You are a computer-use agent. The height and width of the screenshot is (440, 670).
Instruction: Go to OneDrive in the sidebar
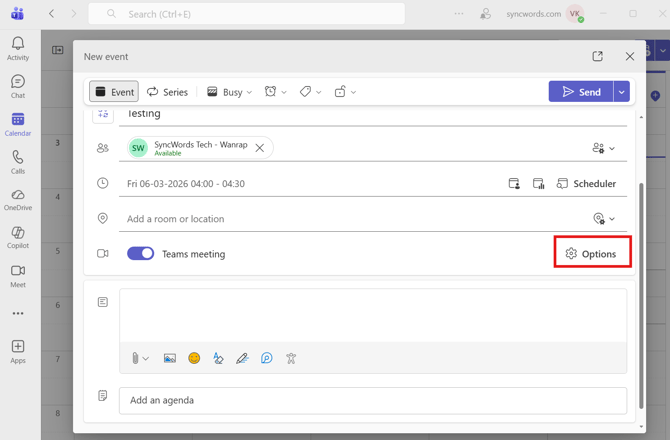point(18,200)
